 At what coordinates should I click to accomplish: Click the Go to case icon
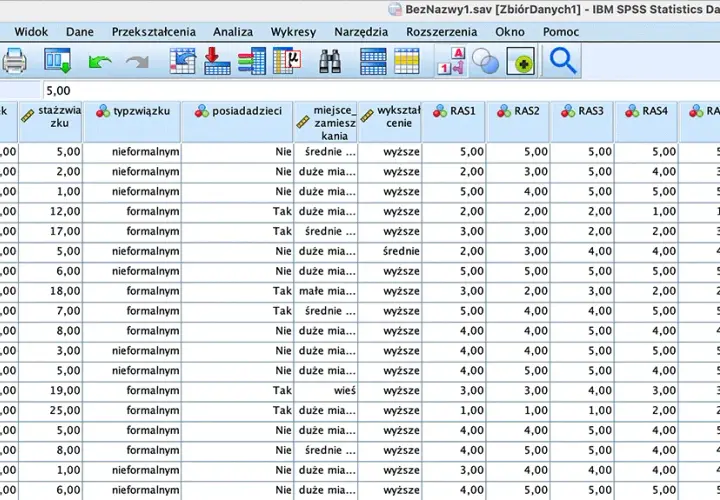click(183, 61)
